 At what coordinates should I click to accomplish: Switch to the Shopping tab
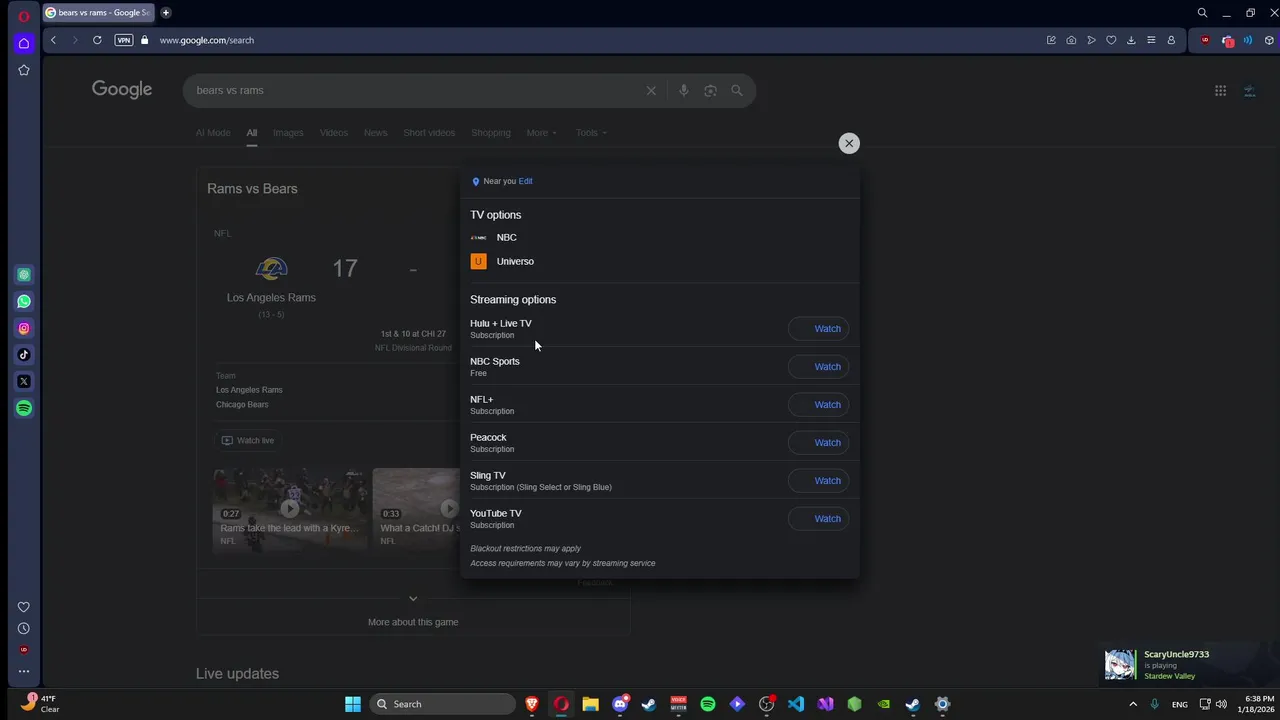click(x=491, y=133)
